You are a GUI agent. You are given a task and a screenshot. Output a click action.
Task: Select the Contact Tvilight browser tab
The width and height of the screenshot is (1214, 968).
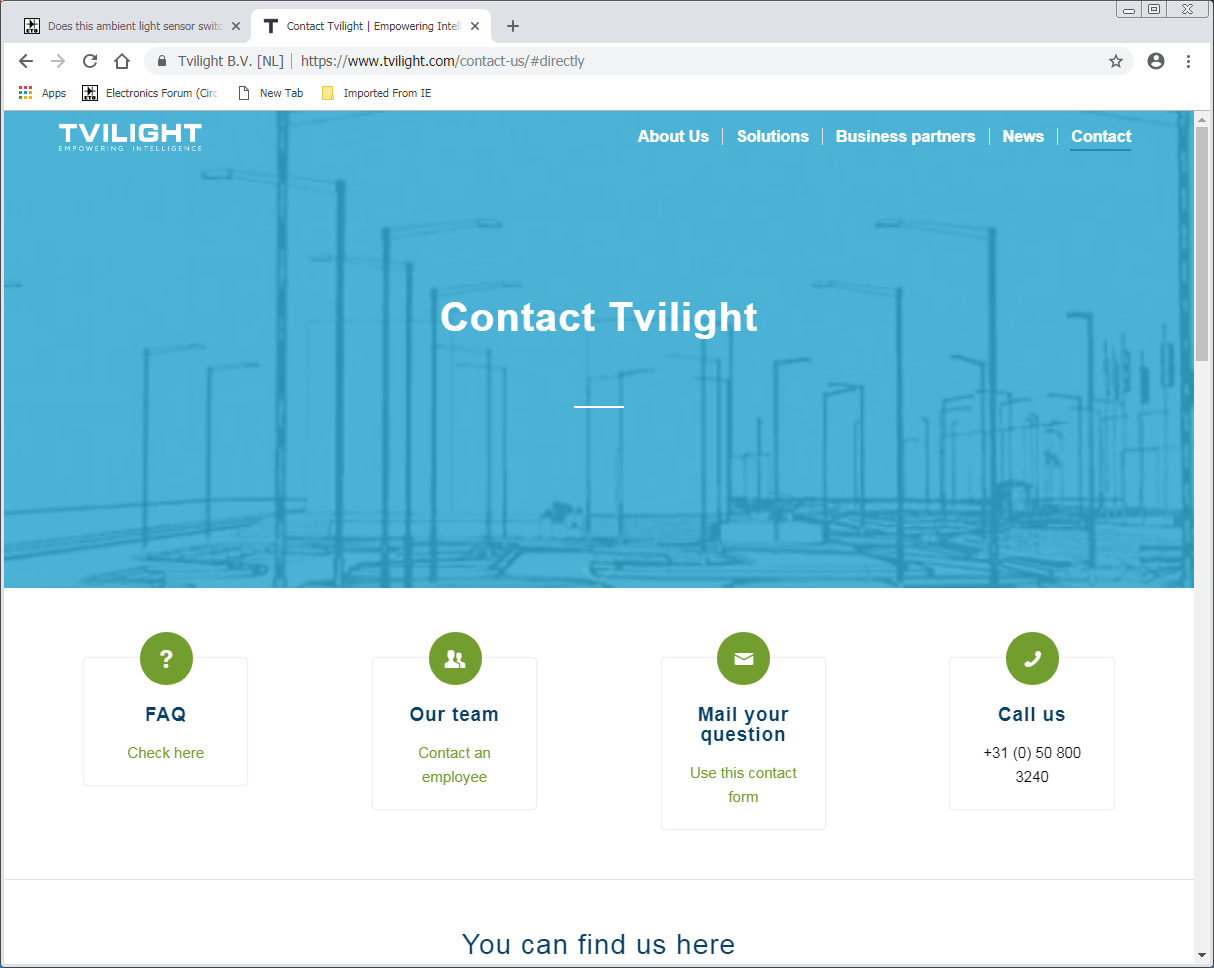[370, 26]
